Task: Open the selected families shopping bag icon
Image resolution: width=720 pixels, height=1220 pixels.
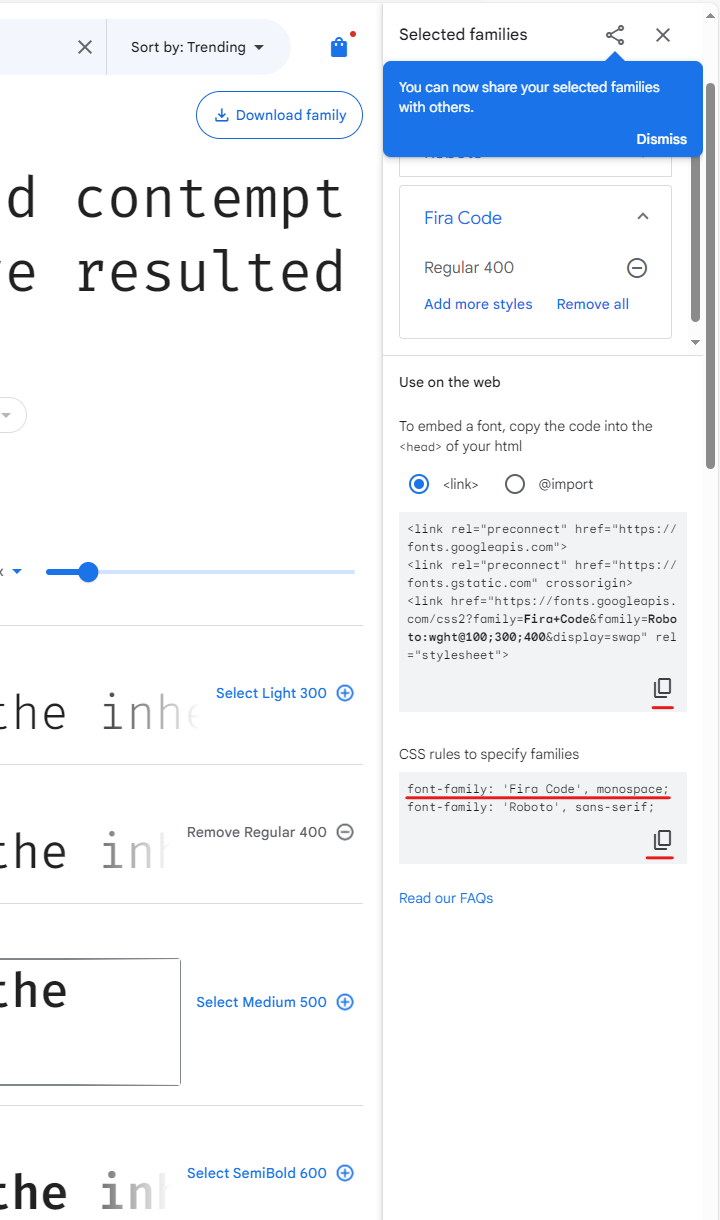Action: pos(339,47)
